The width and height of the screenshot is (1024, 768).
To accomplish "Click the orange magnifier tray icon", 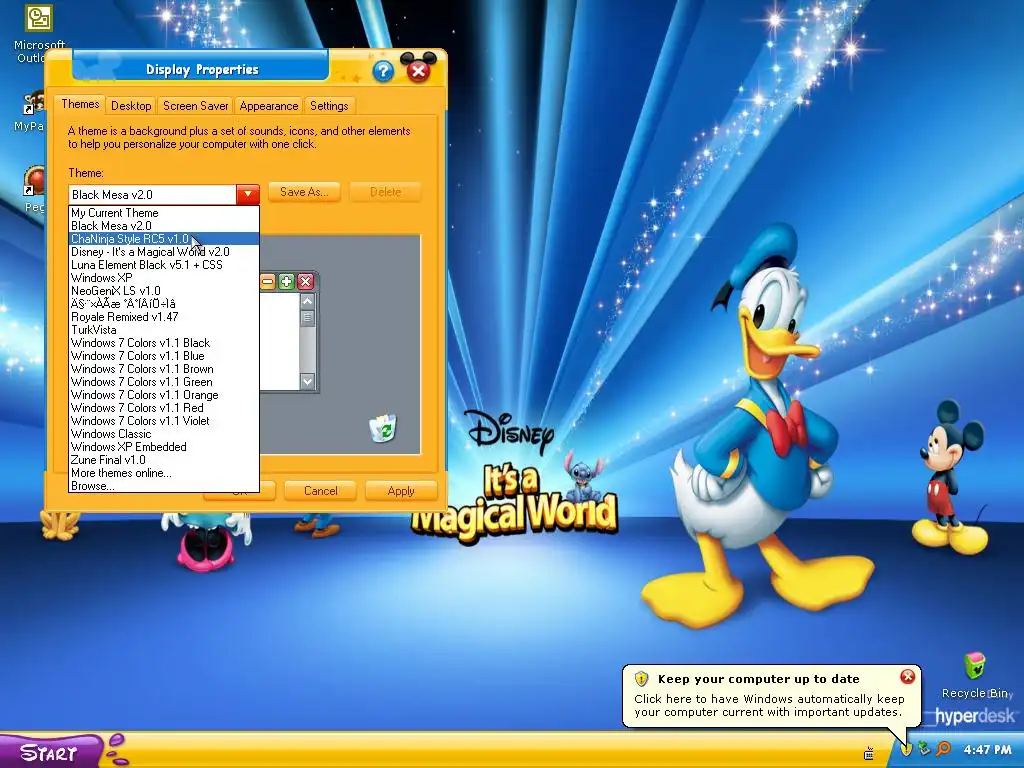I will click(943, 749).
